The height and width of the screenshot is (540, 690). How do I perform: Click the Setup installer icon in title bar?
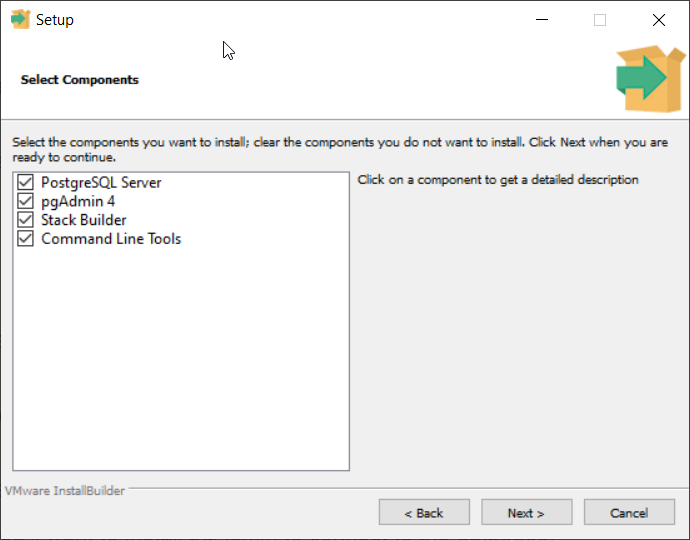(x=20, y=20)
